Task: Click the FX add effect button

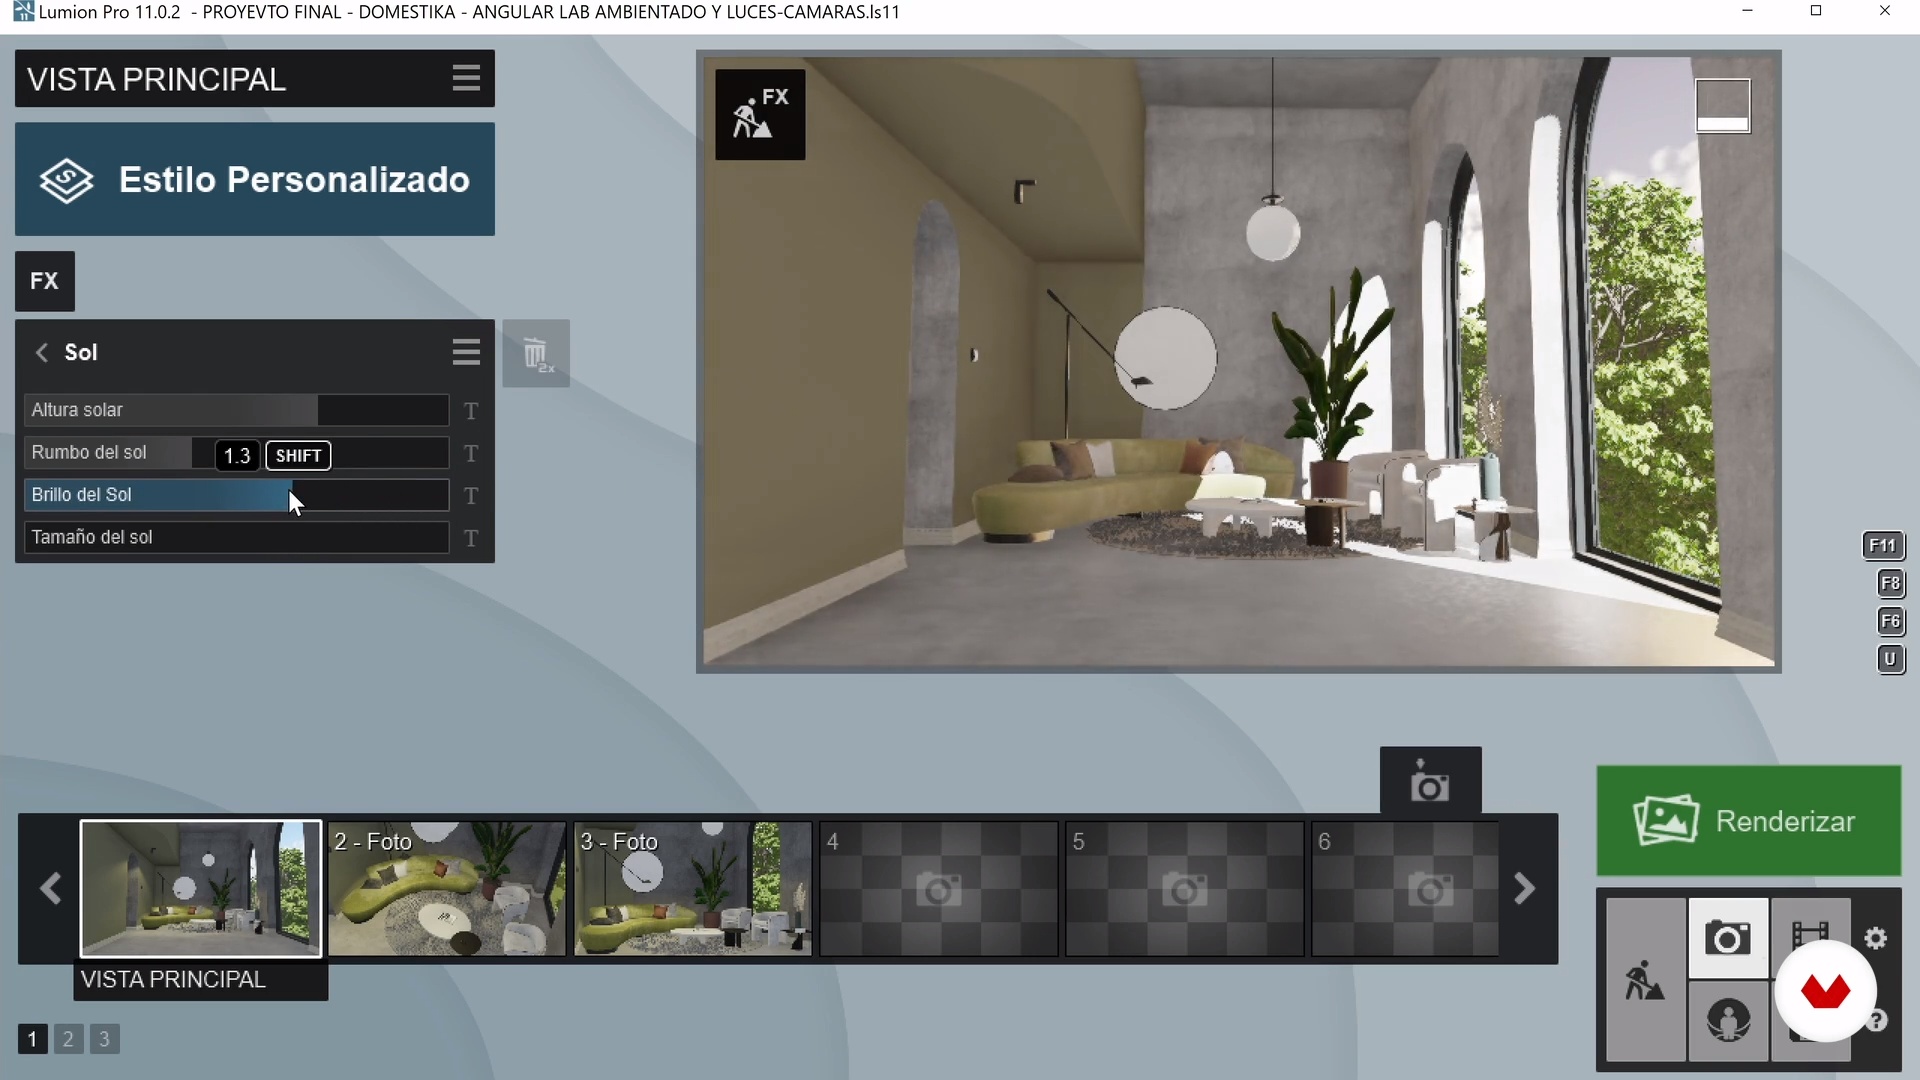Action: coord(44,281)
